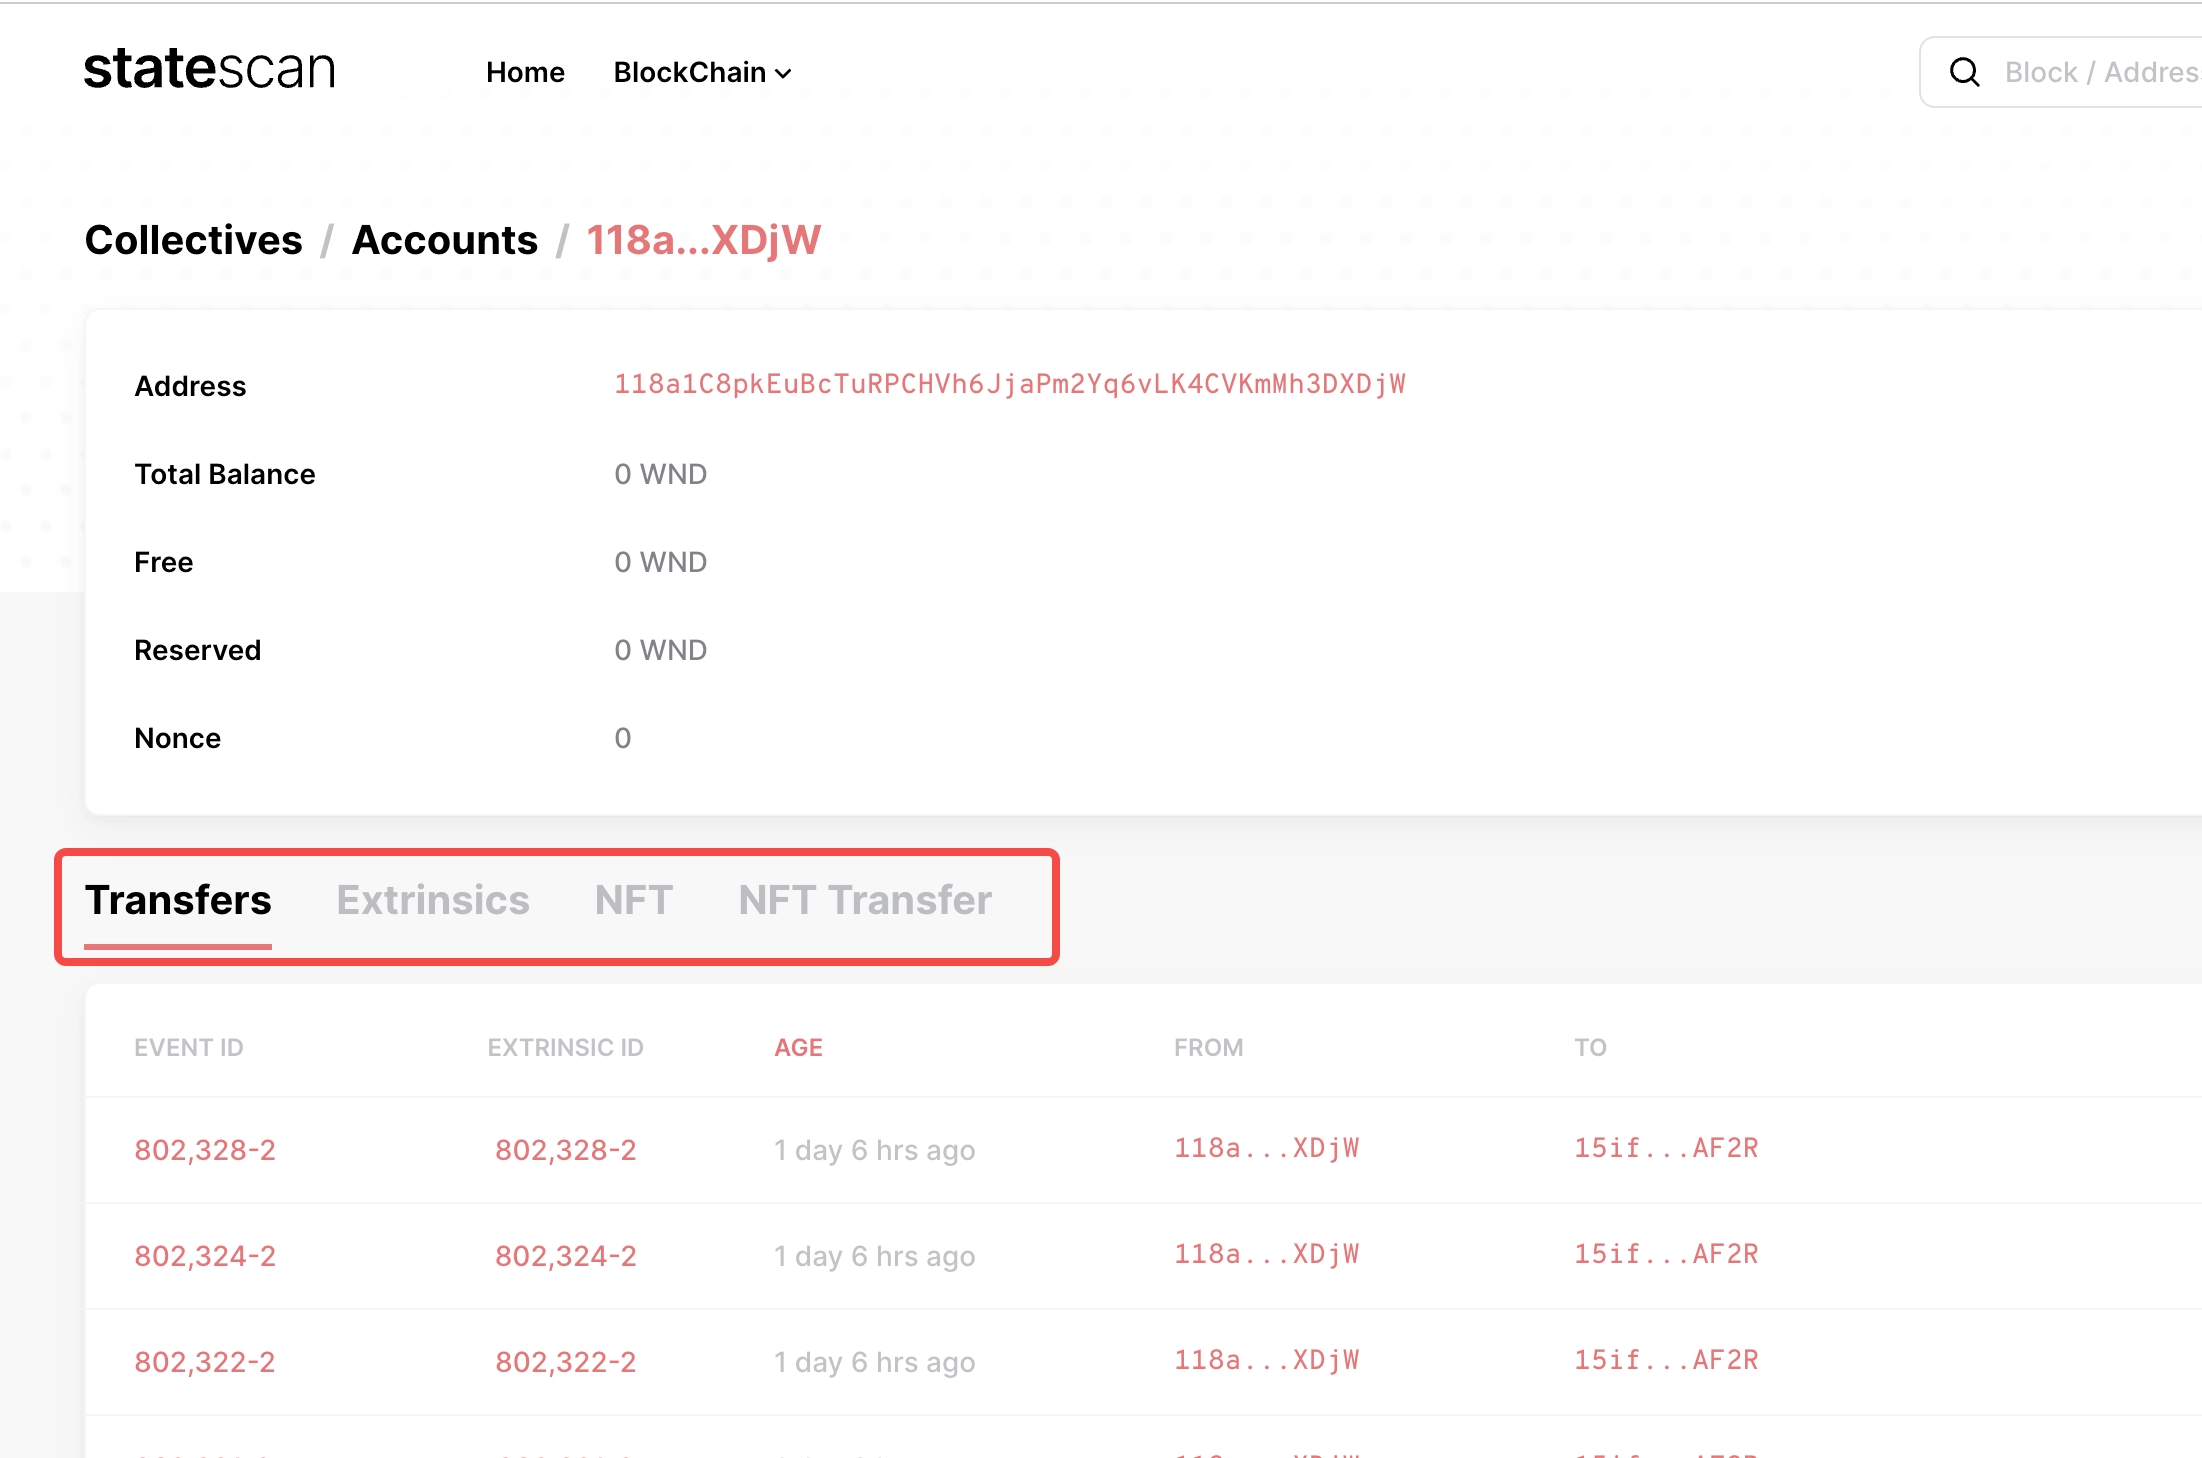Open event ID 802,324-2
The width and height of the screenshot is (2202, 1458).
[205, 1256]
